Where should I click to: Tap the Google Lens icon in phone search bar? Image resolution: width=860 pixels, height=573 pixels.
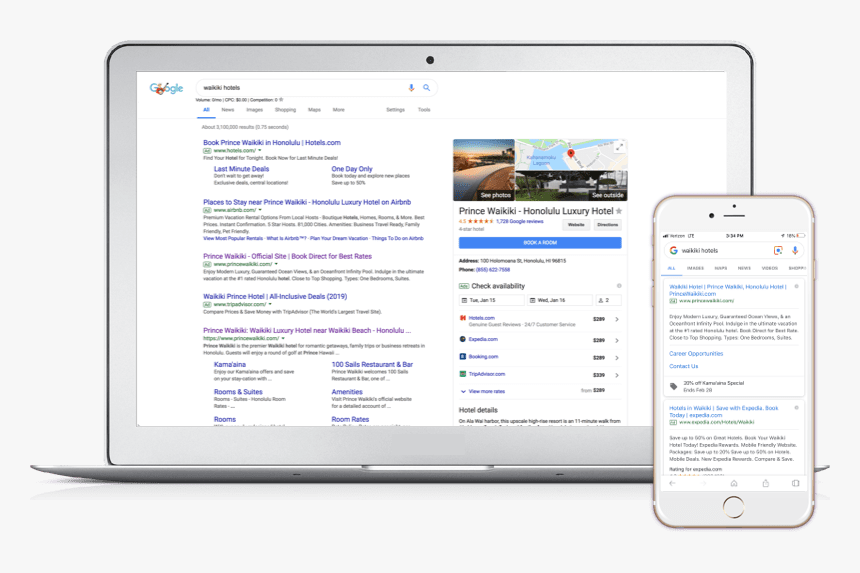(x=778, y=251)
